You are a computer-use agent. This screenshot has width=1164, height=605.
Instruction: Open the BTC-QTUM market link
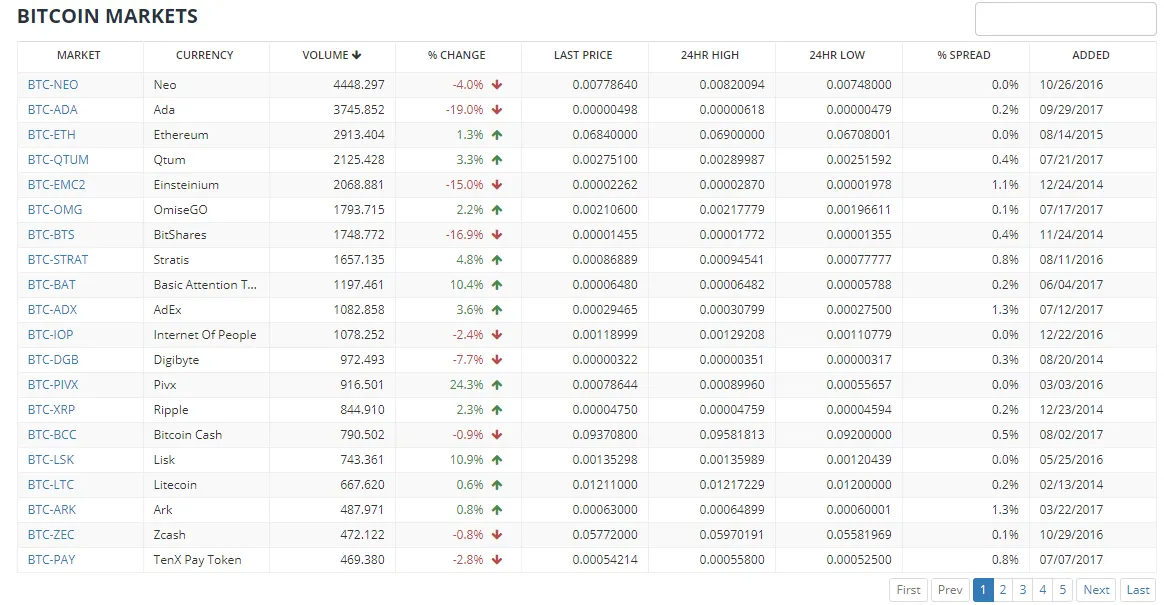(x=58, y=160)
